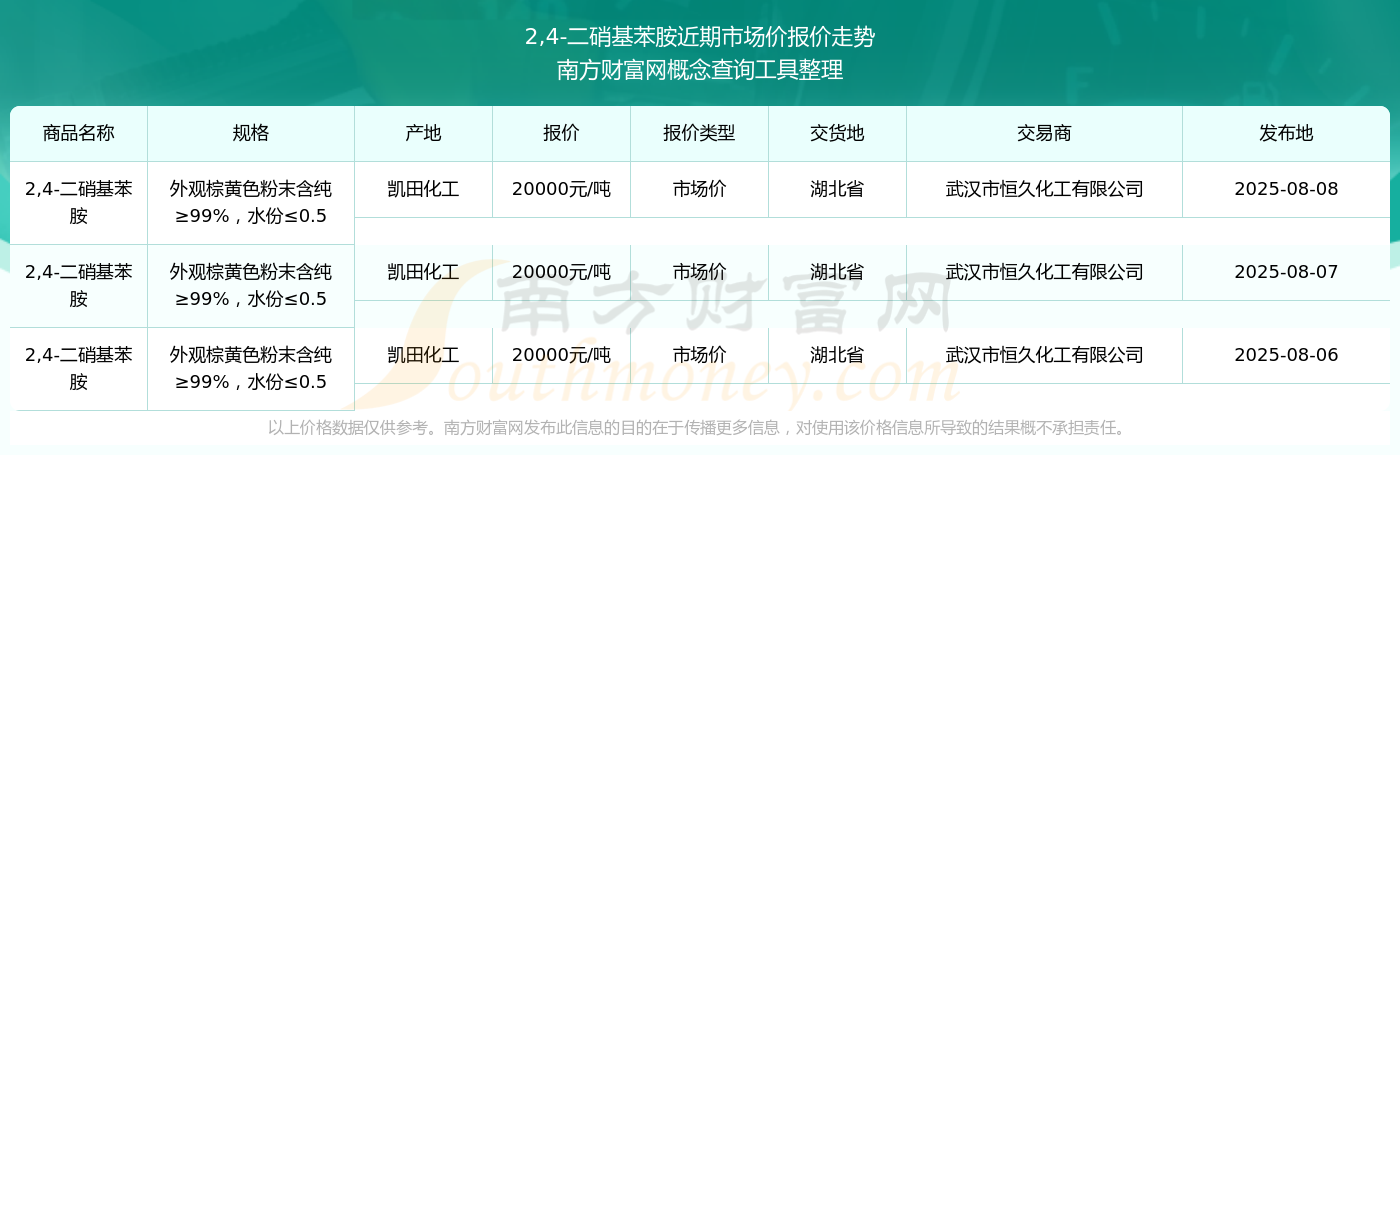The width and height of the screenshot is (1400, 1205).
Task: Click the subtitle 南方财富网概念查询工具整理
Action: click(700, 70)
